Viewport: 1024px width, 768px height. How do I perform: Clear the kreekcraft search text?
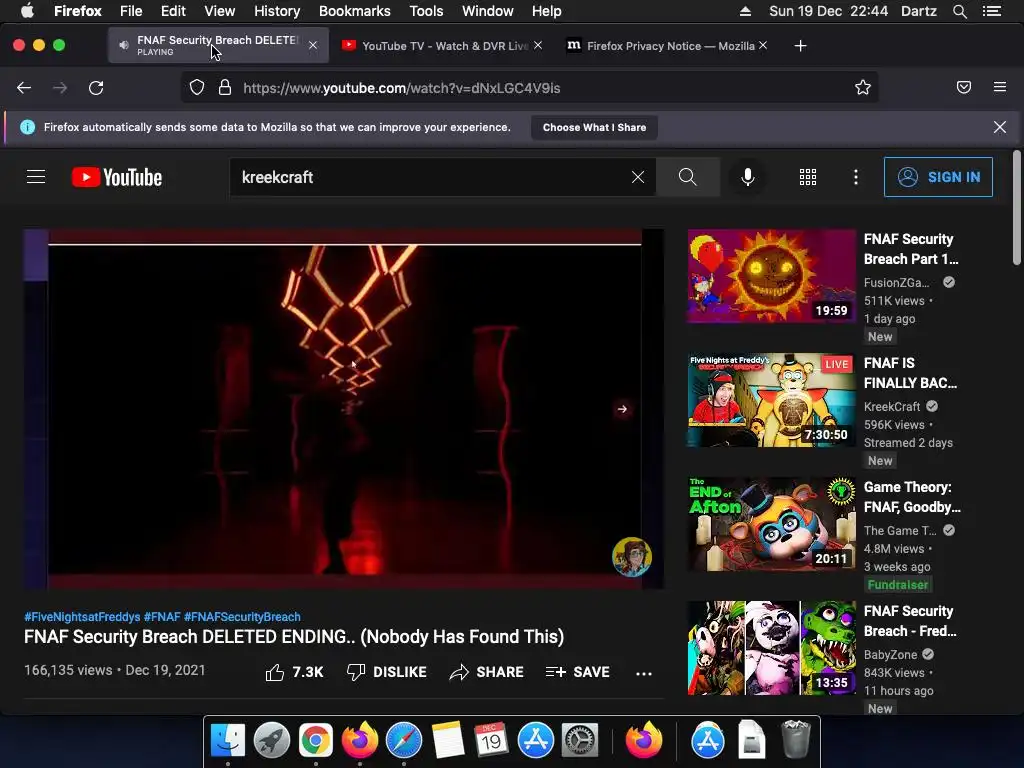(637, 177)
